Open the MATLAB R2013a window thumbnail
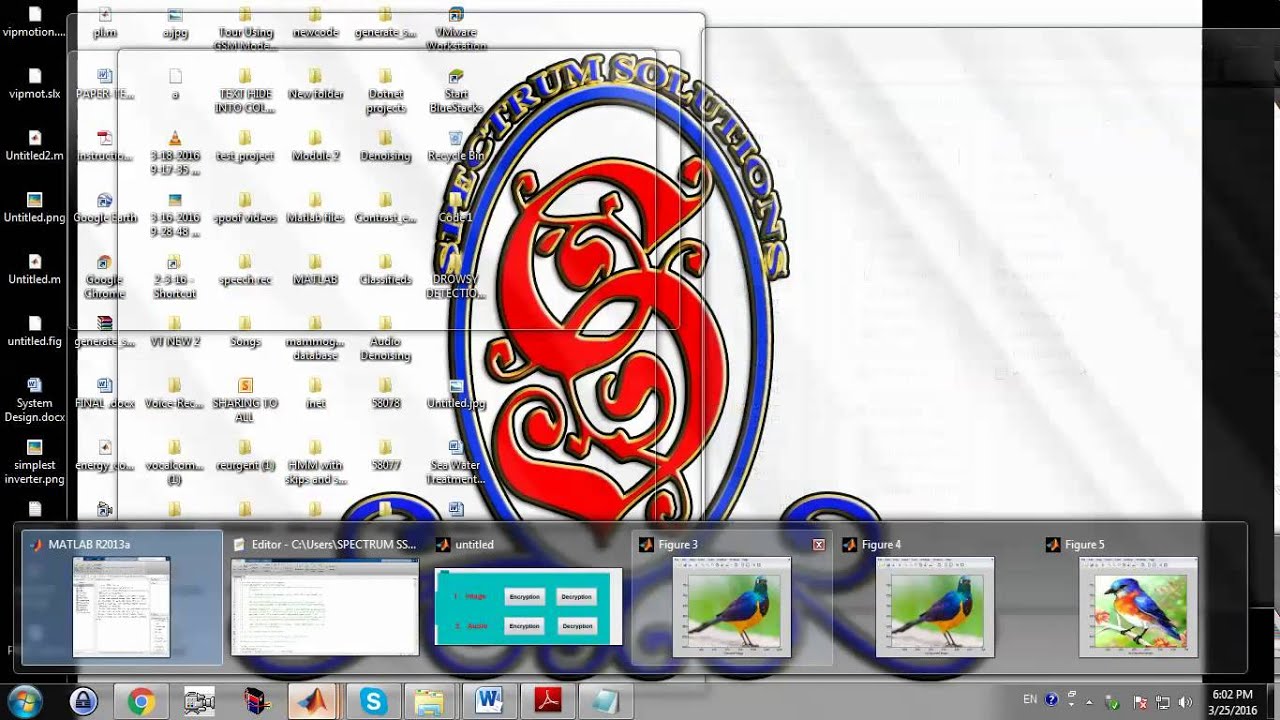The height and width of the screenshot is (720, 1280). coord(122,598)
